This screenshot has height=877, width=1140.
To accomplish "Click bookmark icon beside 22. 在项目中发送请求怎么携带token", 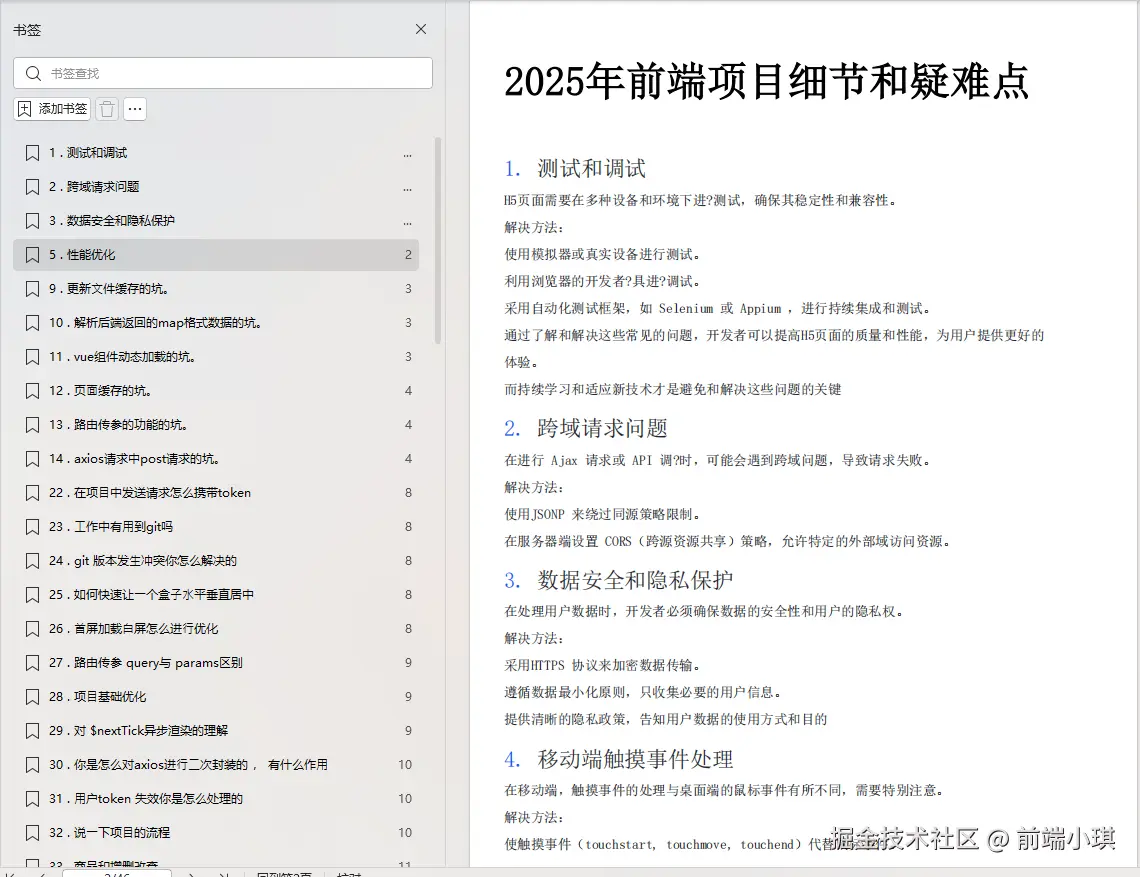I will (32, 493).
